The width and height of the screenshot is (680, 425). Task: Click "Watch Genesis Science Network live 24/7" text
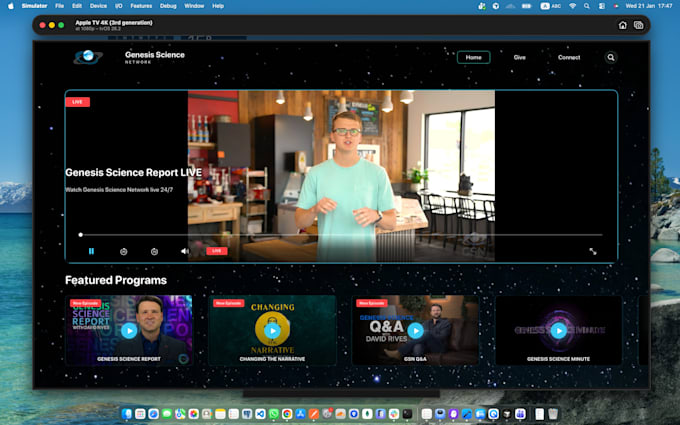pos(119,190)
